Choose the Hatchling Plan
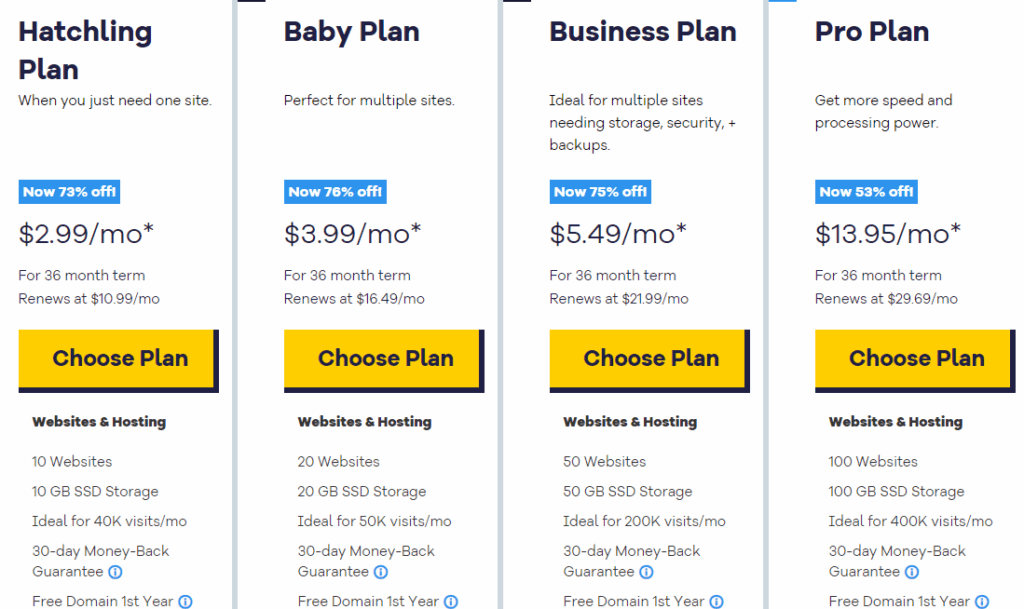The width and height of the screenshot is (1024, 609). point(118,358)
